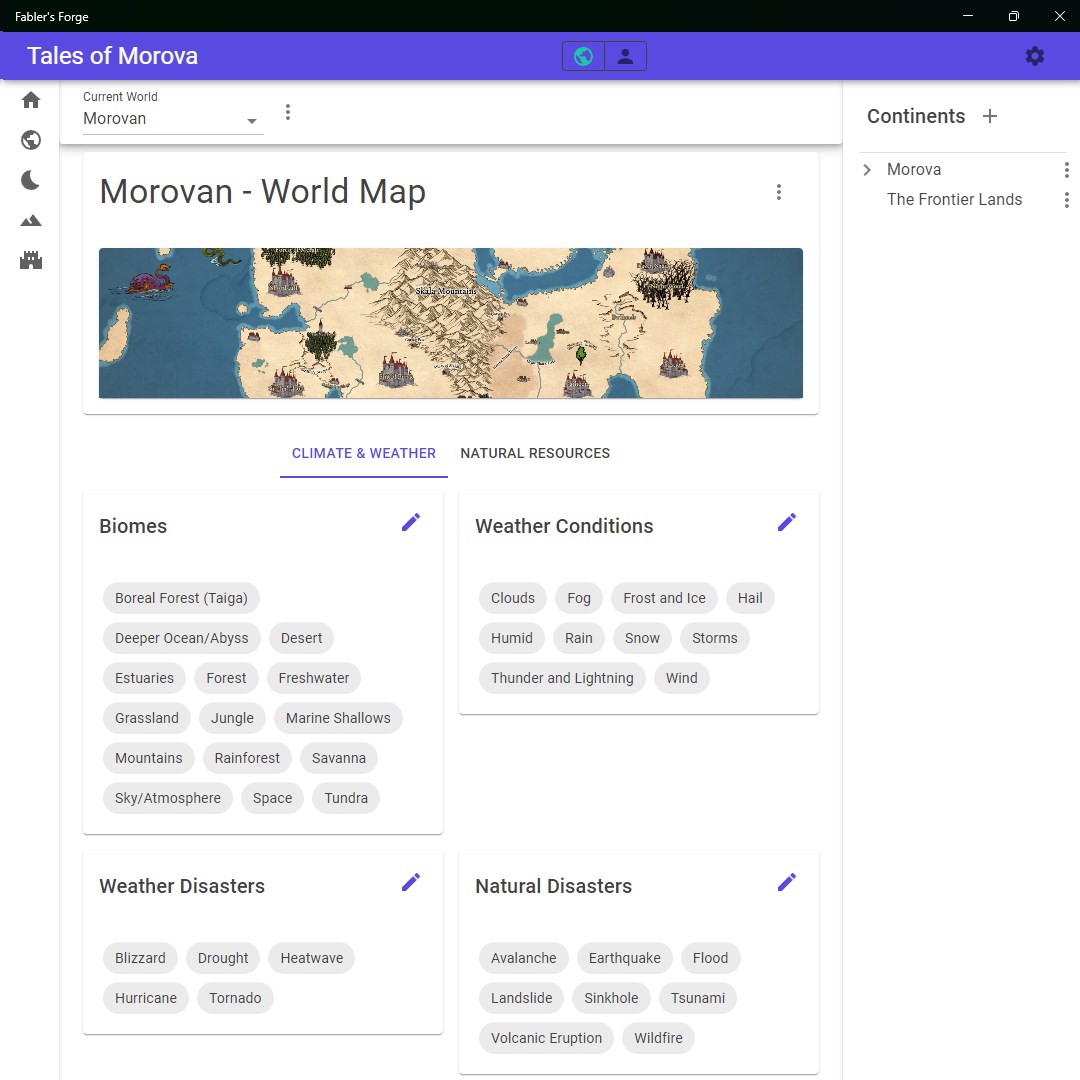Open the Morova options menu
The height and width of the screenshot is (1080, 1080).
[1066, 169]
